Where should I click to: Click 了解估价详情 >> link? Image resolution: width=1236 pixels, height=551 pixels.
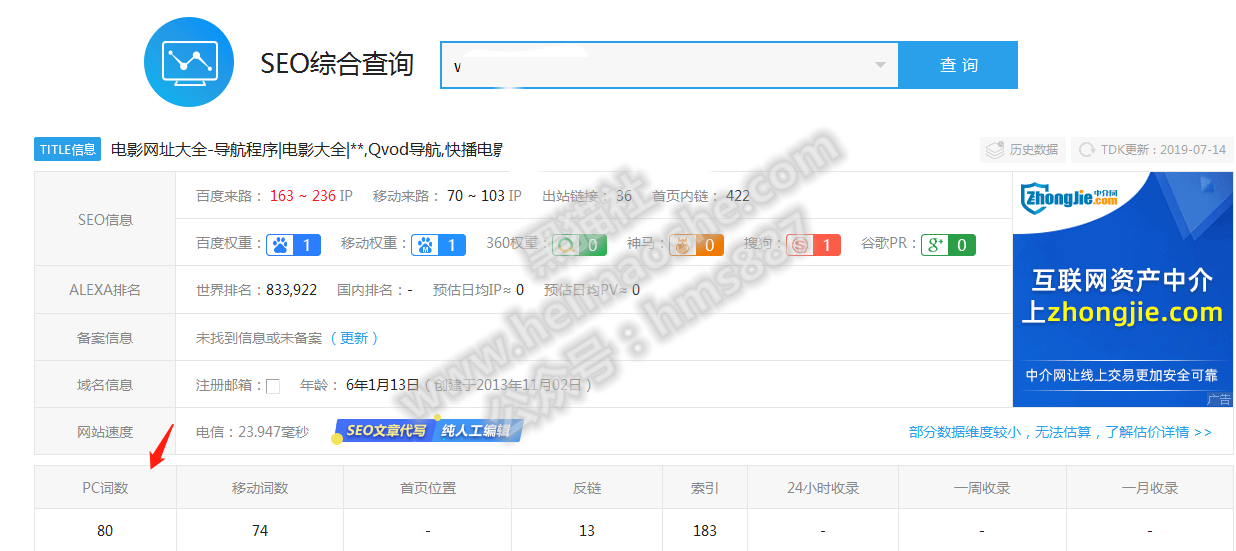1157,432
